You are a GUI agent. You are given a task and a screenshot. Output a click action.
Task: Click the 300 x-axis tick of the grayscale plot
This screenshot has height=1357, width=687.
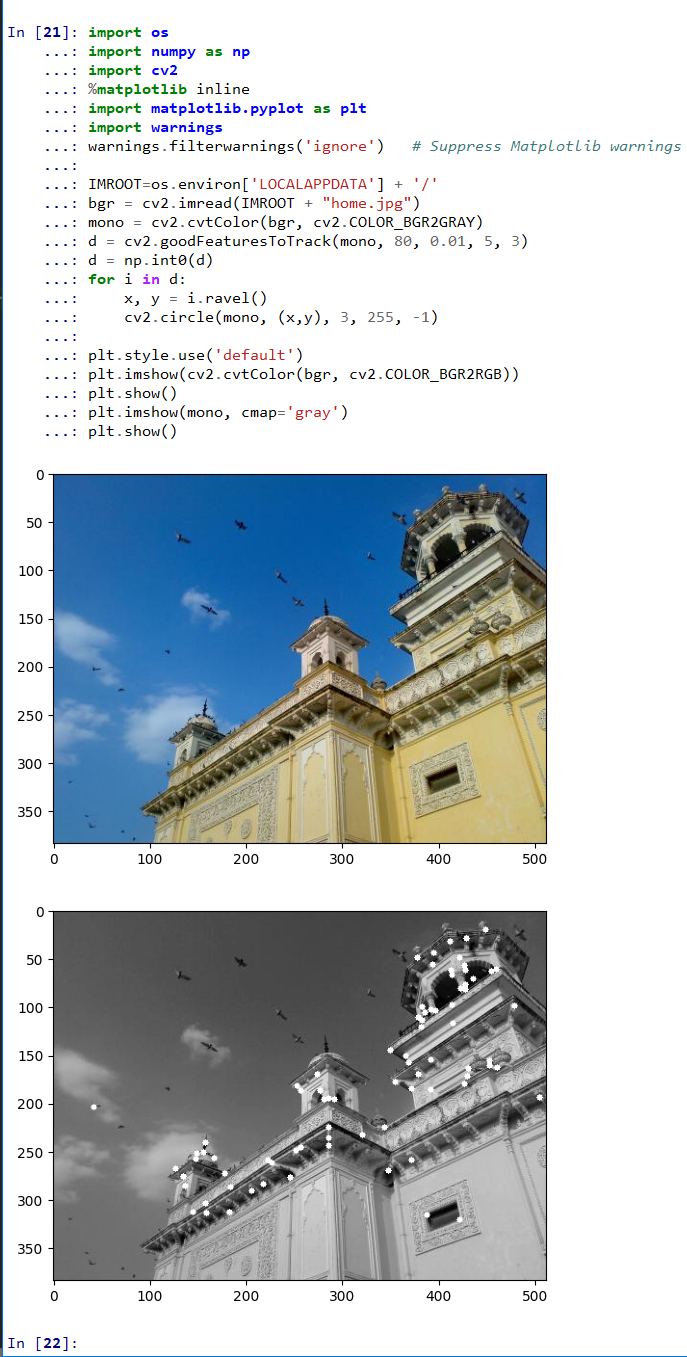pyautogui.click(x=342, y=1295)
